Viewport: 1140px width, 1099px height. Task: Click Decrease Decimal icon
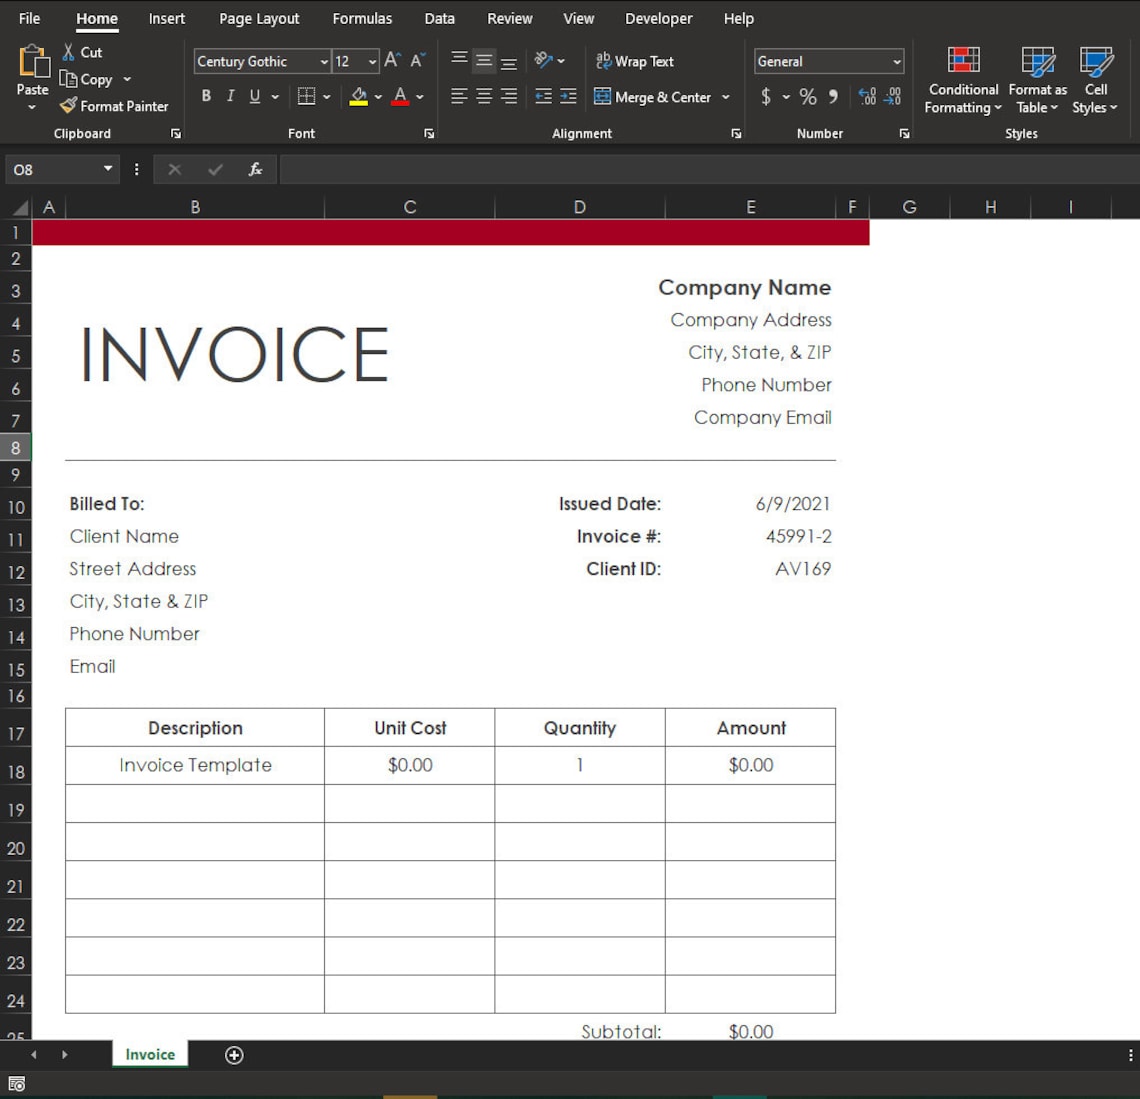[893, 96]
